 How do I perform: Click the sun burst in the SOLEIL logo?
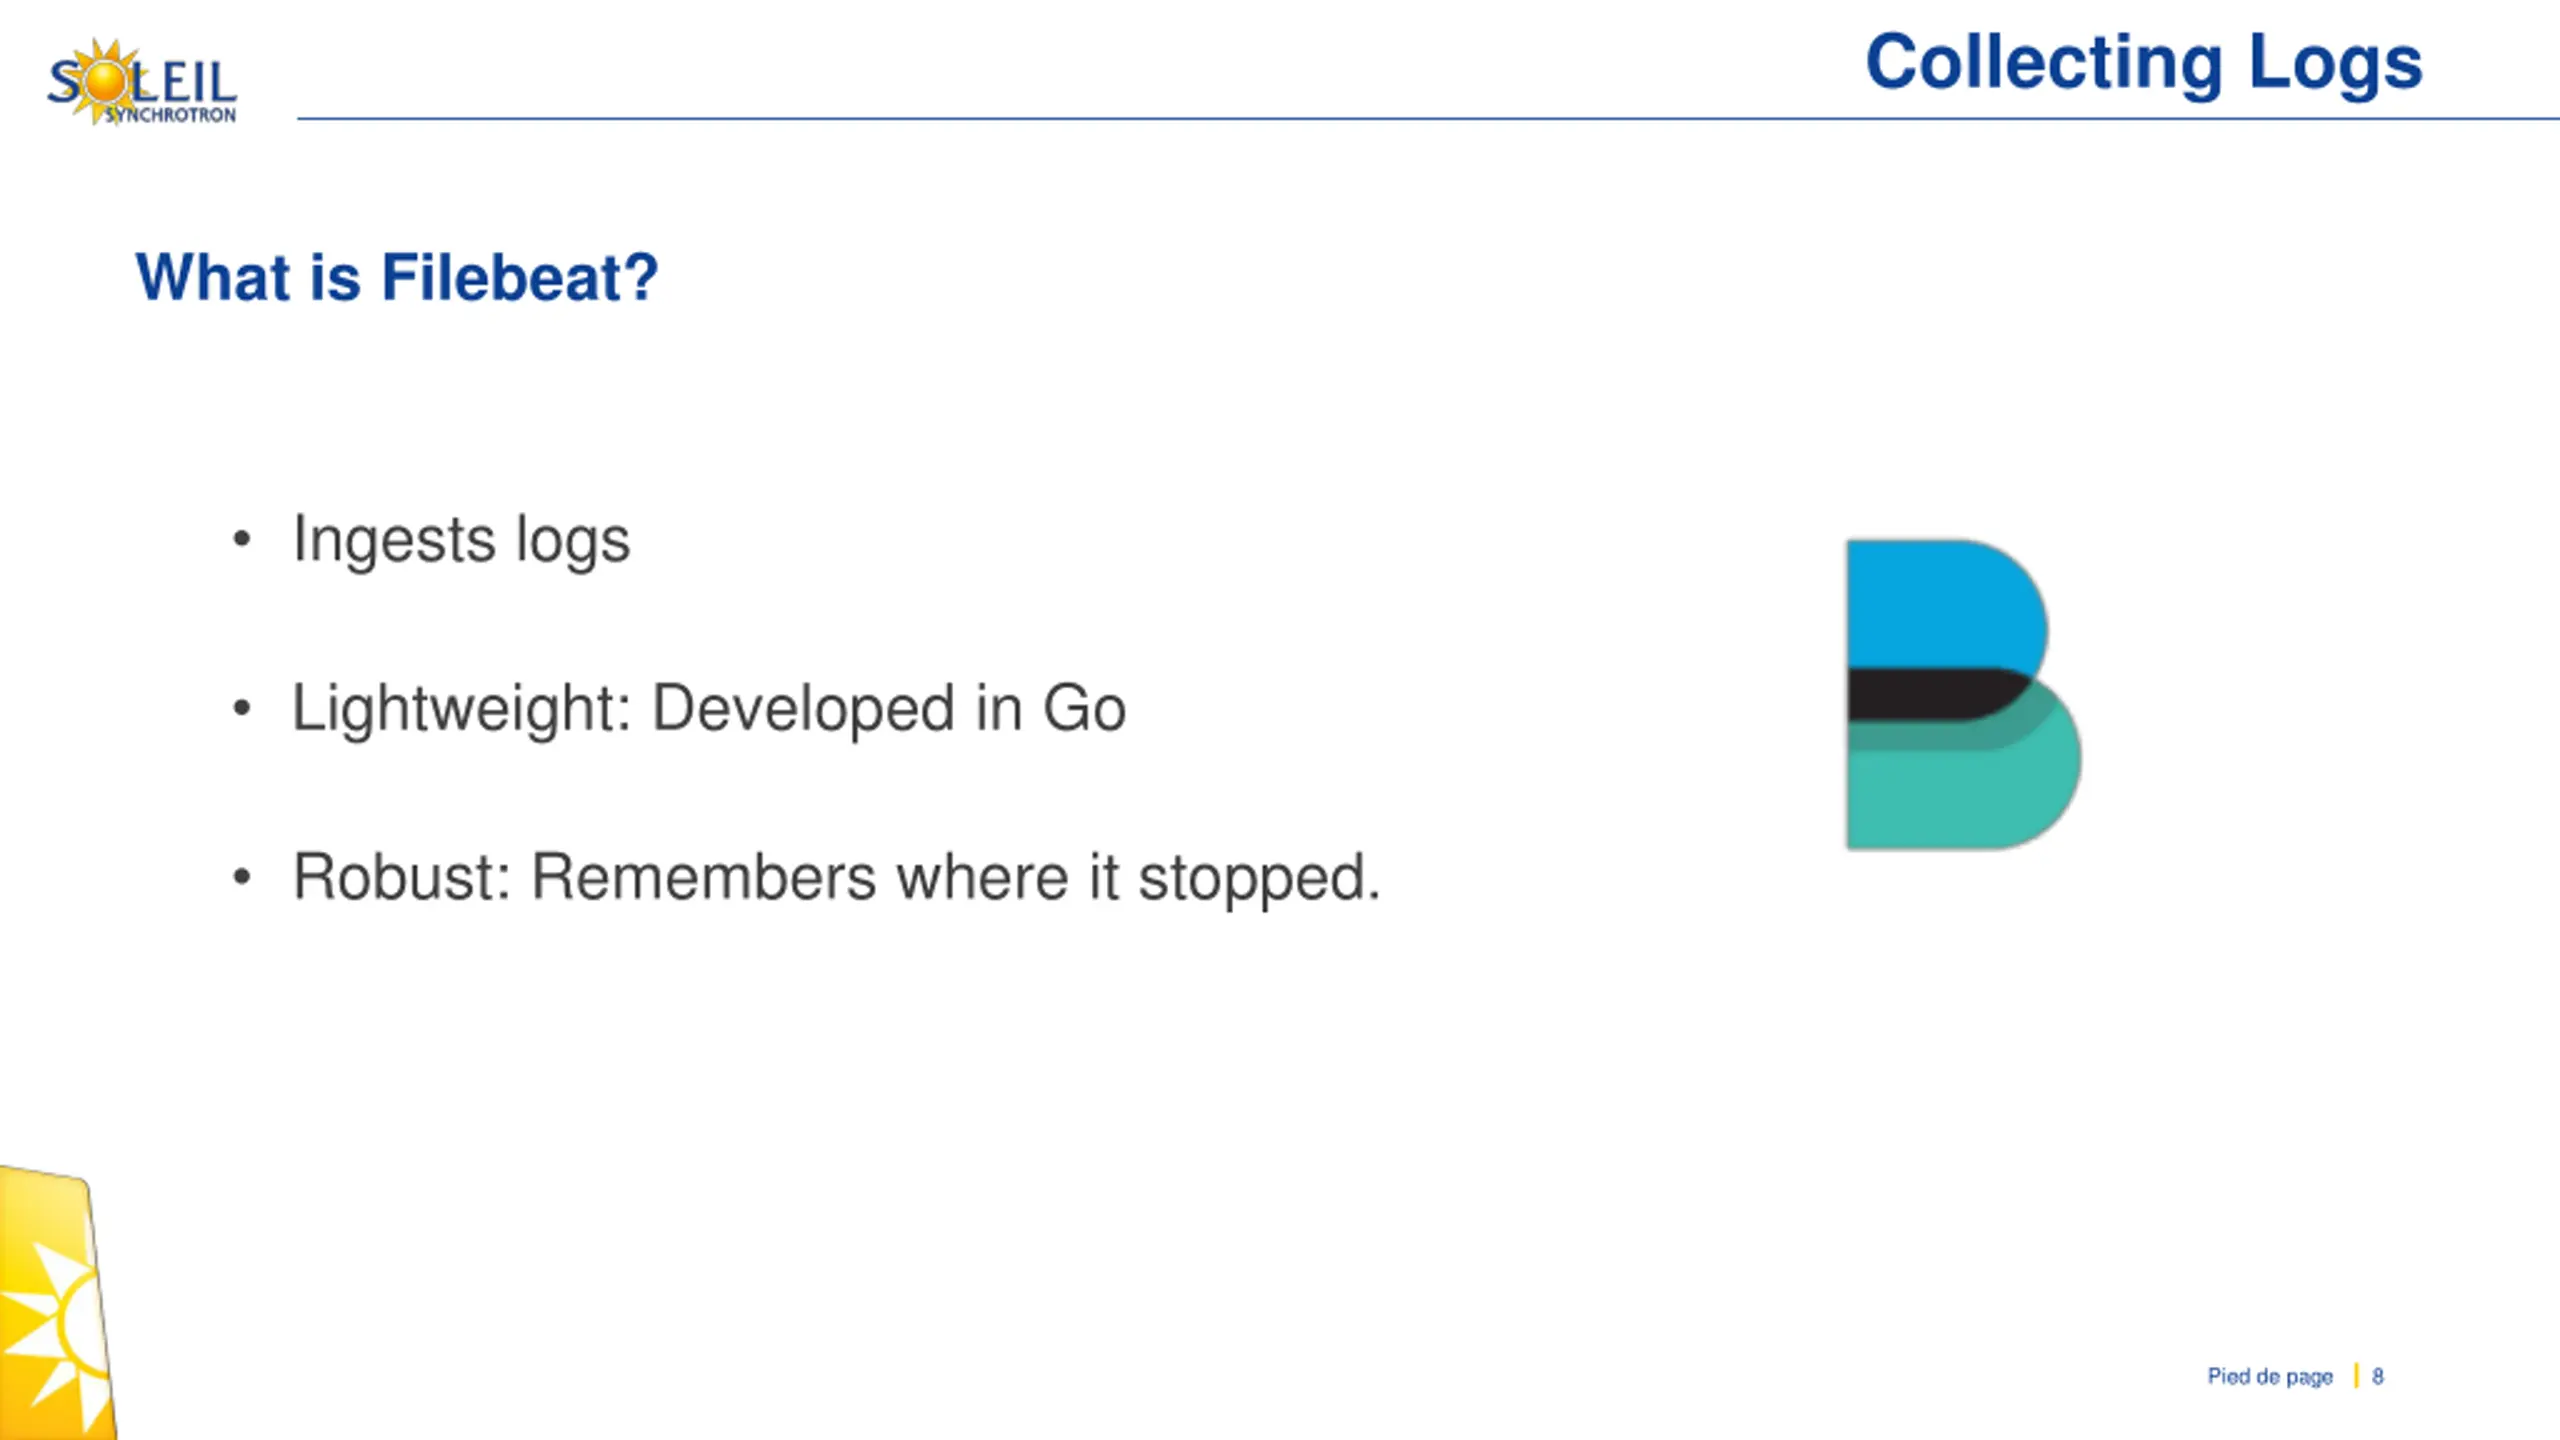pos(108,80)
